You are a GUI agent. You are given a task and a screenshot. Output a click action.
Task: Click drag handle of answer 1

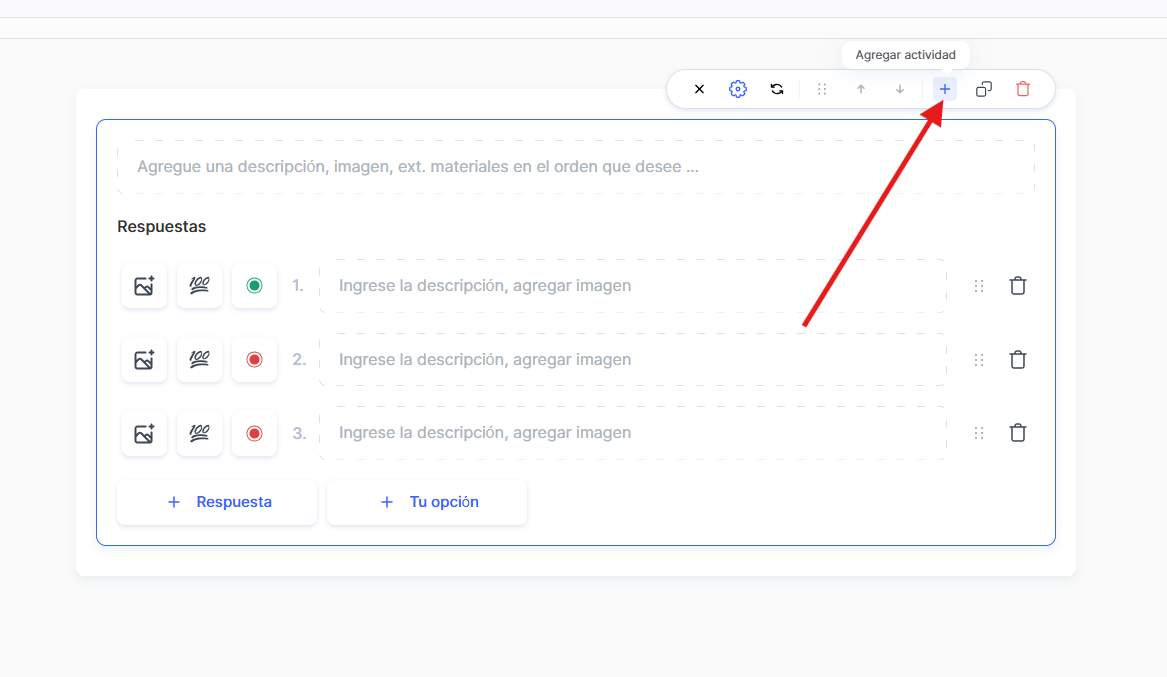979,286
